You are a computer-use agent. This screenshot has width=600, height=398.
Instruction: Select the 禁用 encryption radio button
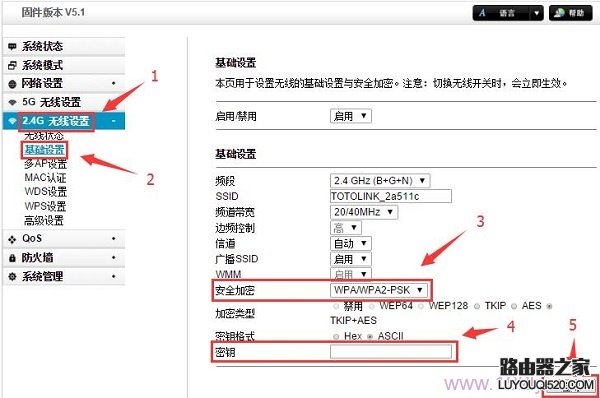(x=336, y=306)
